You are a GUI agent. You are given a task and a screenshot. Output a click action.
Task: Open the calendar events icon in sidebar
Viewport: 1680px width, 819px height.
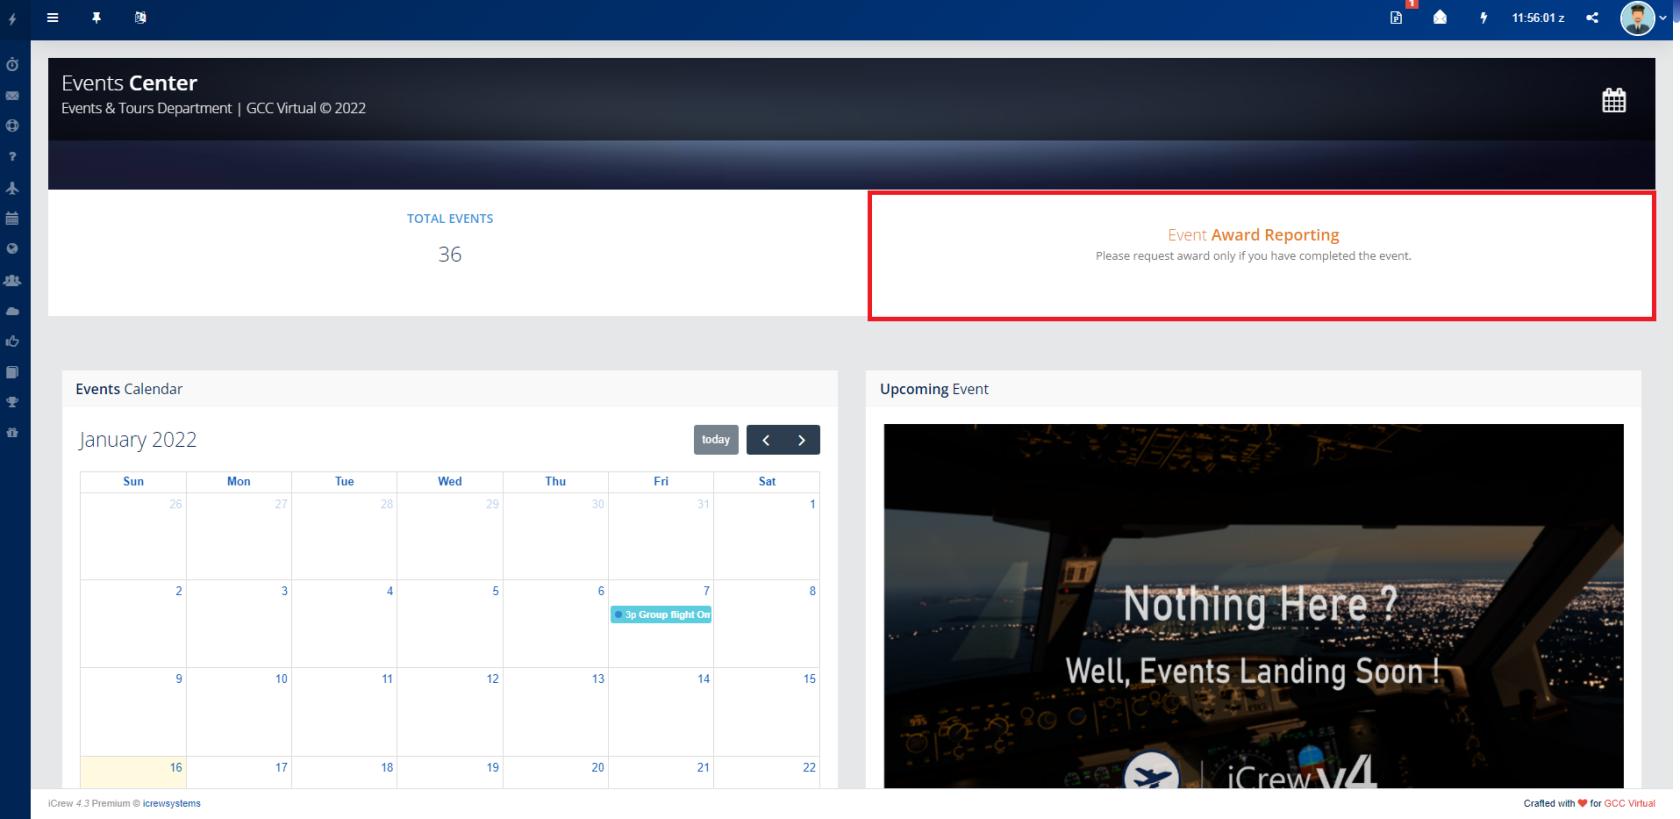coord(12,218)
